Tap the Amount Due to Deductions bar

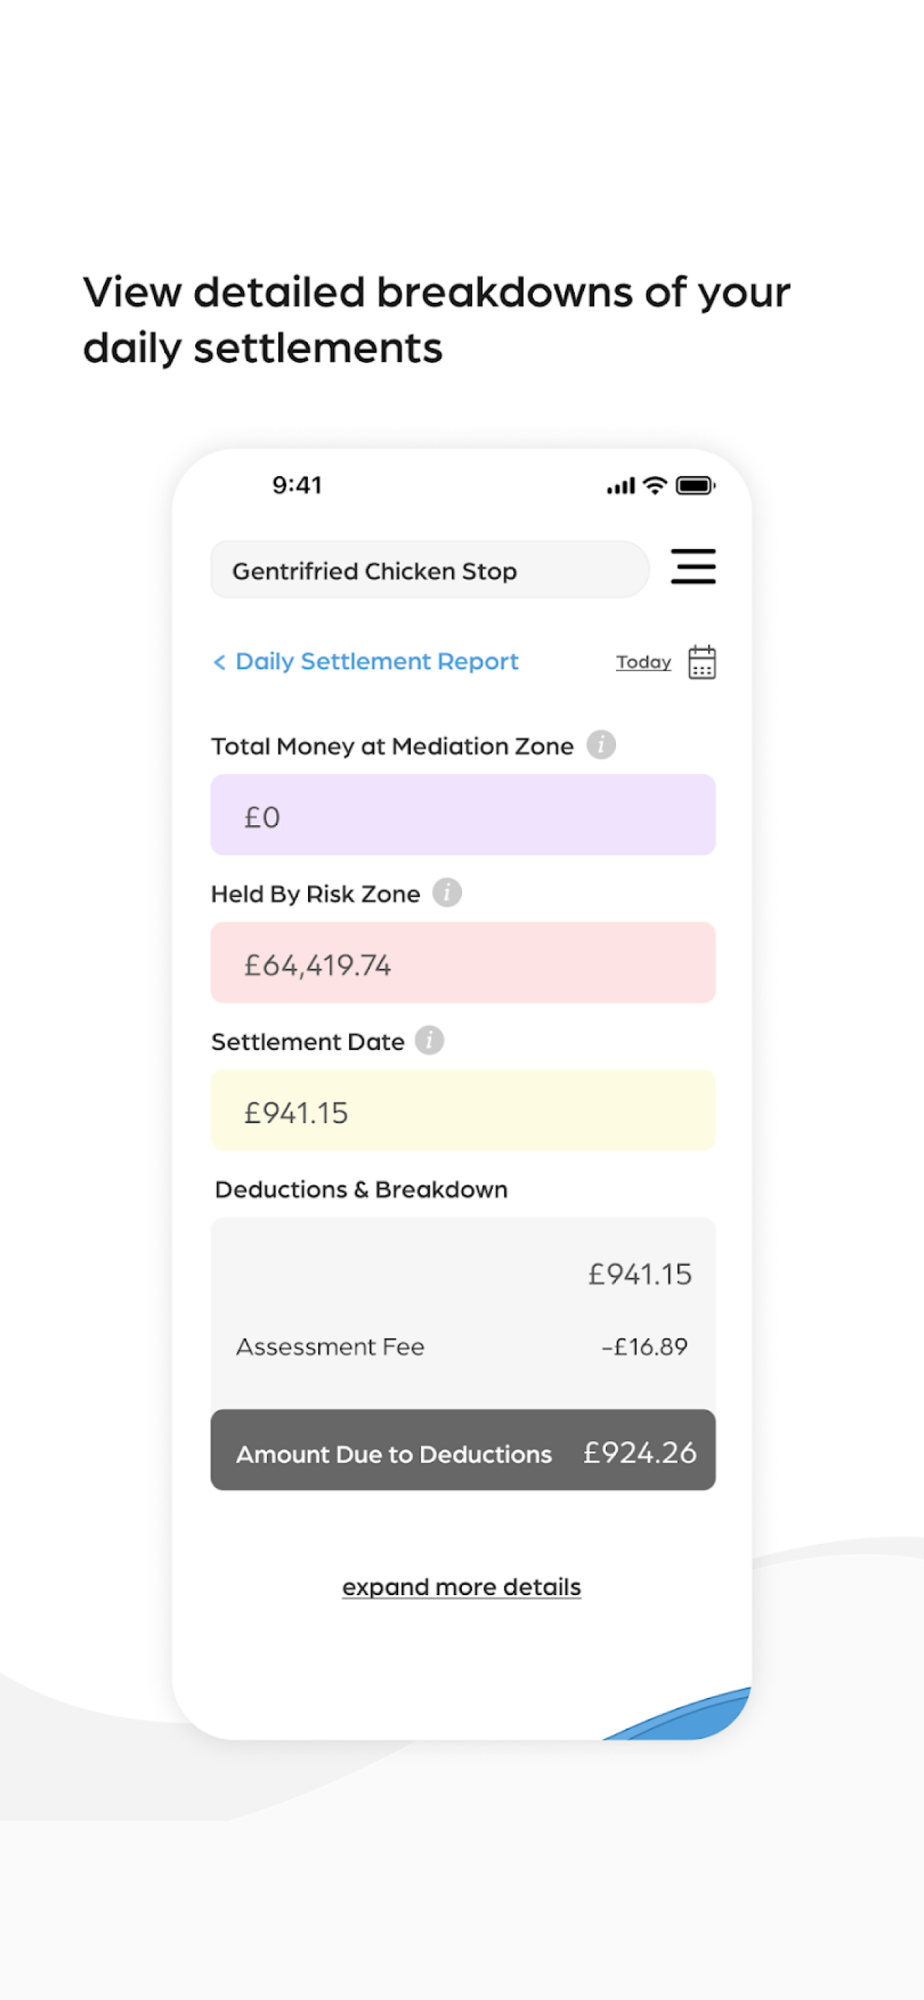click(463, 1451)
